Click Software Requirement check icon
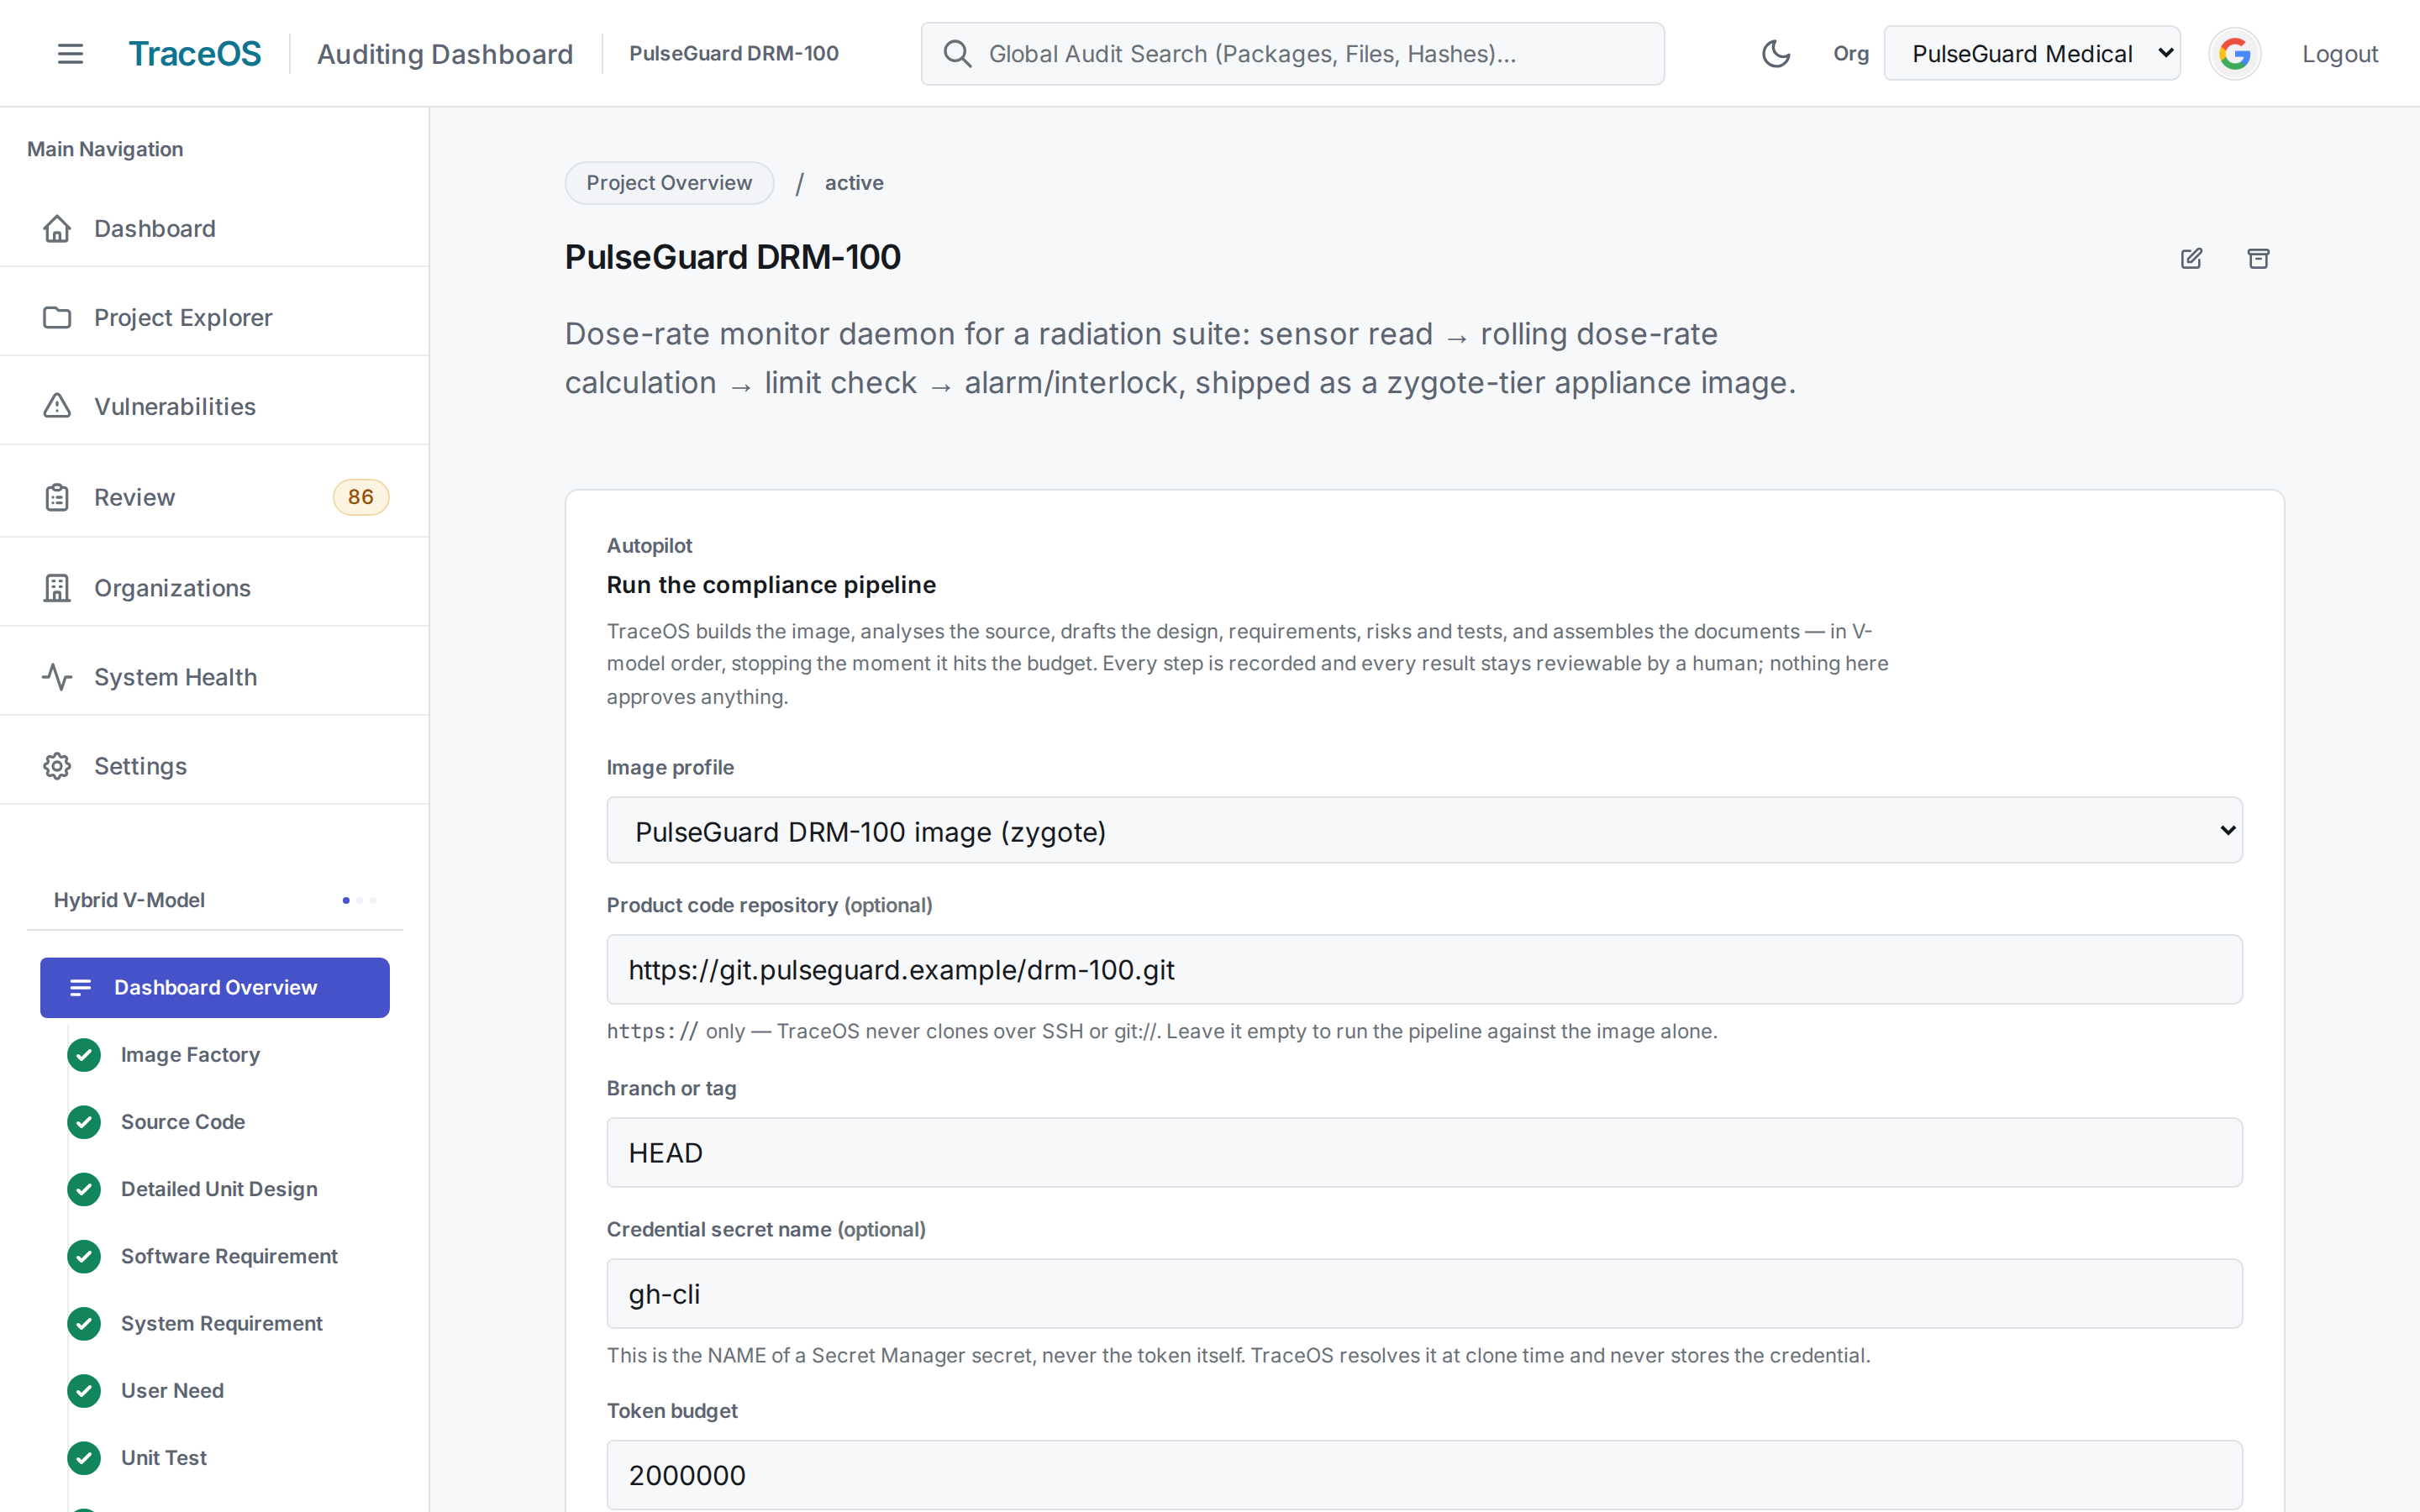Image resolution: width=2420 pixels, height=1512 pixels. [84, 1256]
